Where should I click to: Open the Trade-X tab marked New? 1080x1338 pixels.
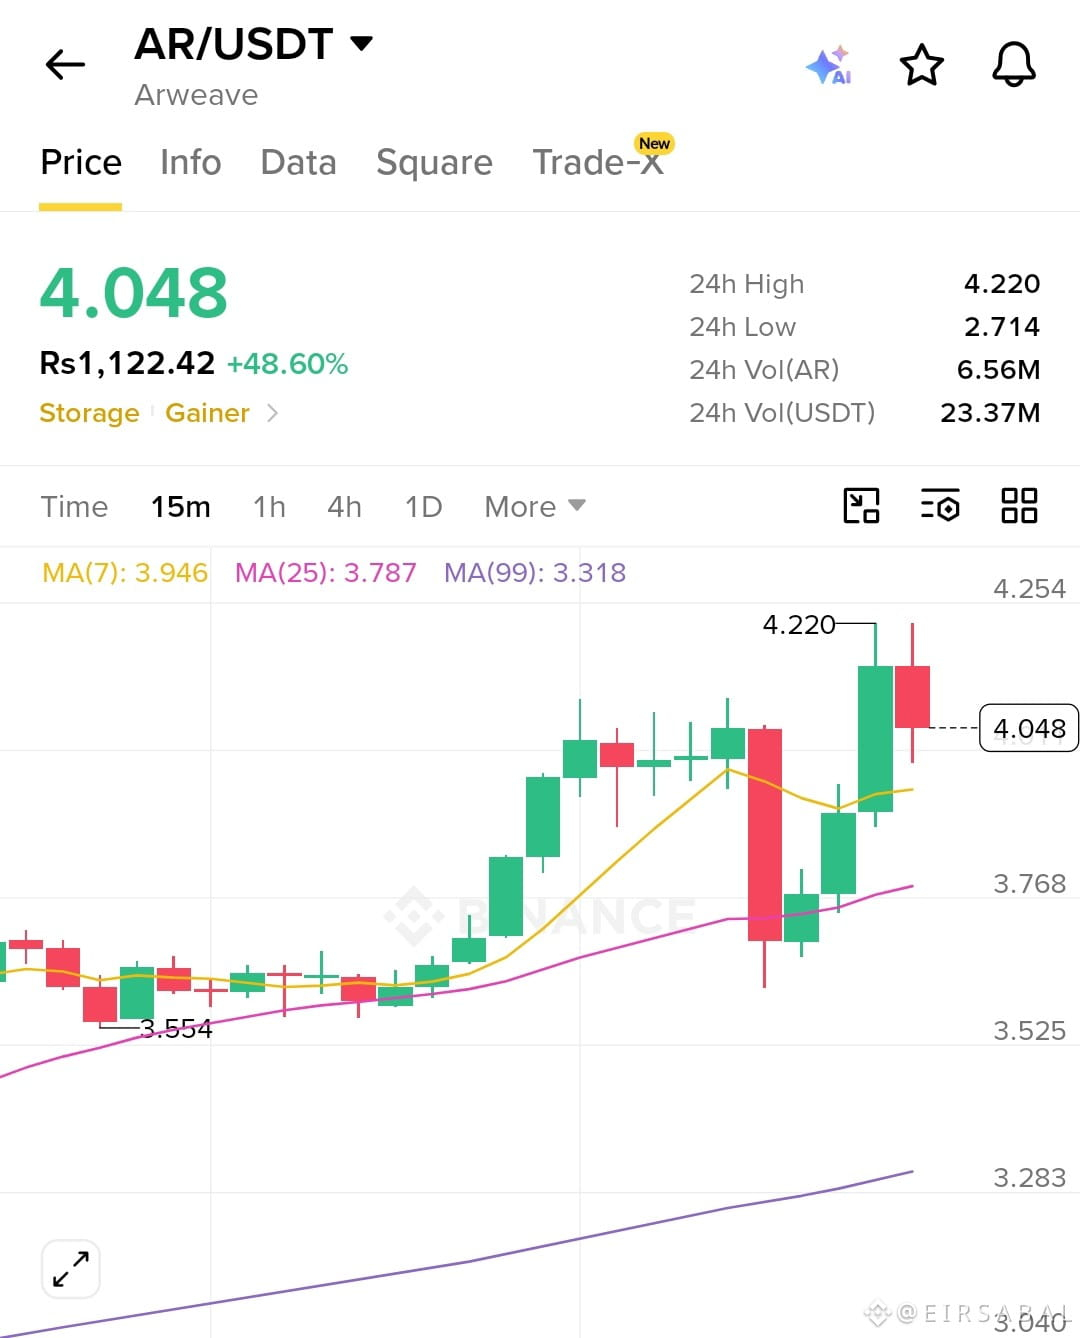pyautogui.click(x=598, y=162)
